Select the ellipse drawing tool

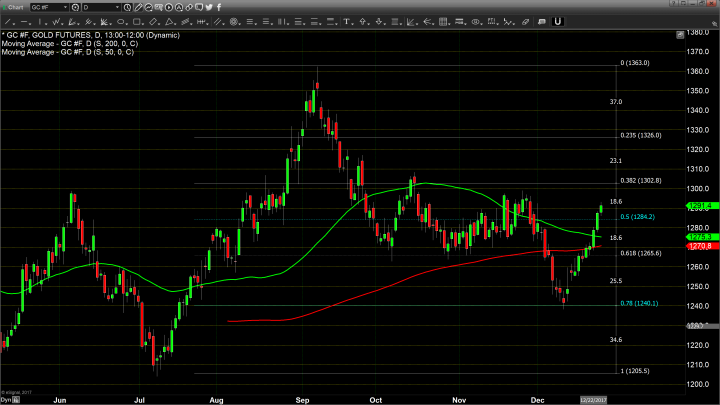(x=120, y=22)
